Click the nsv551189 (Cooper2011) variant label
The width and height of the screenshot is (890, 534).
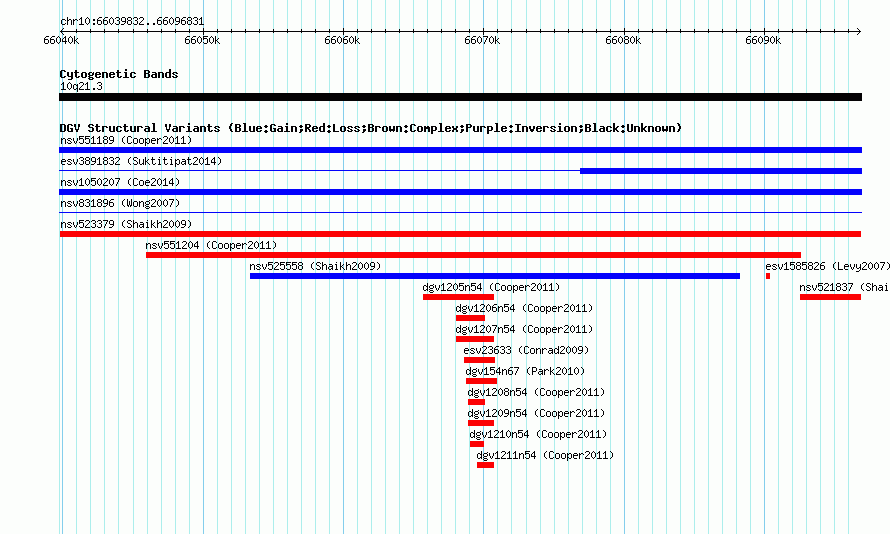(x=126, y=140)
